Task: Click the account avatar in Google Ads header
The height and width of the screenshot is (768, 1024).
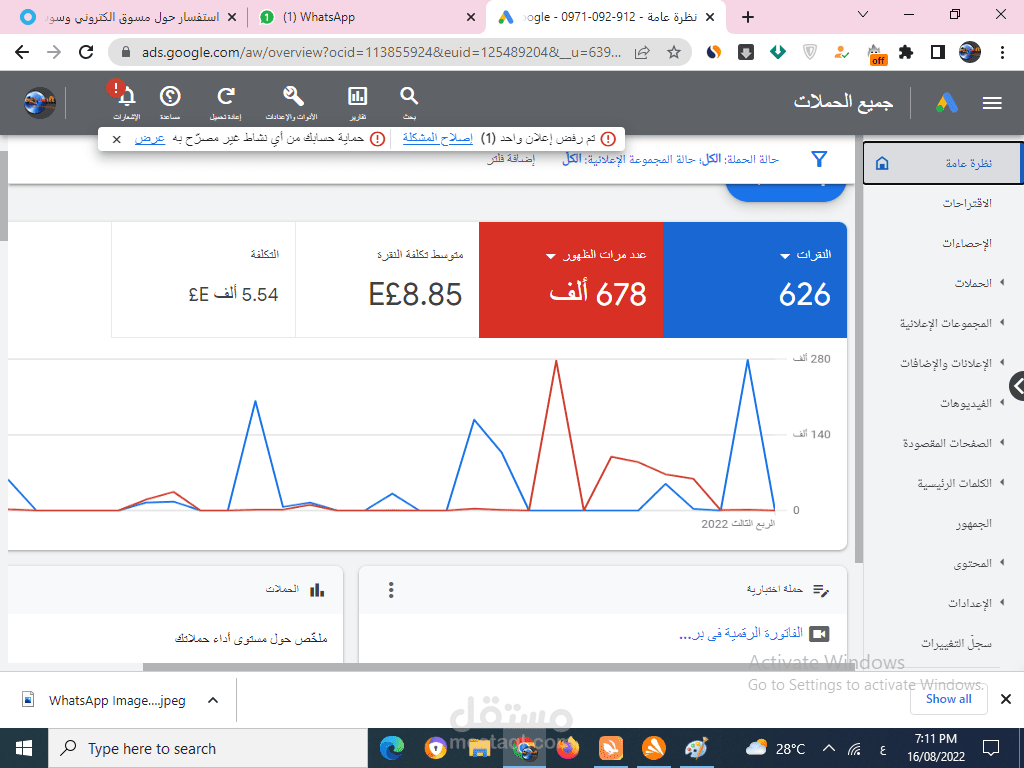Action: [40, 103]
